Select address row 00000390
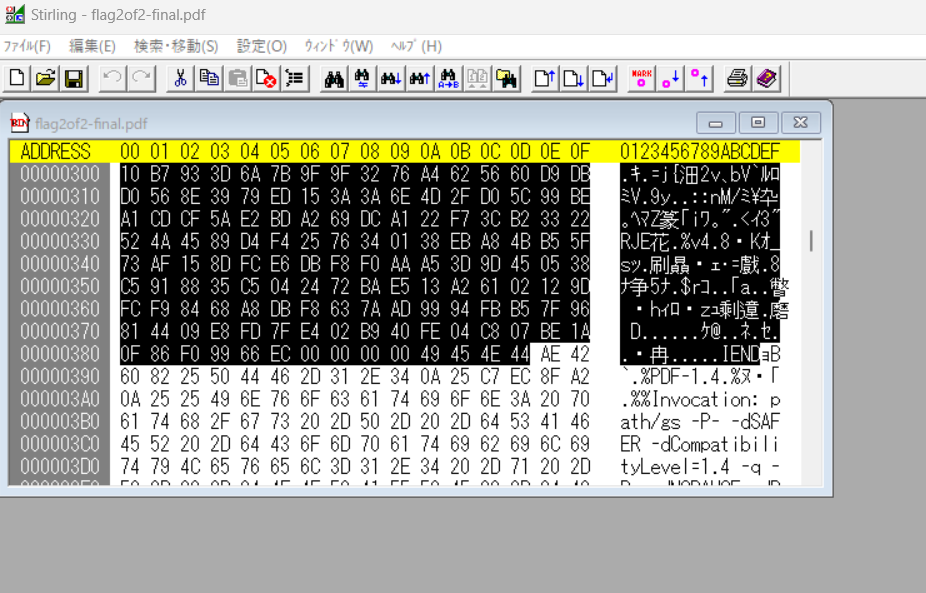Image resolution: width=926 pixels, height=593 pixels. click(60, 376)
